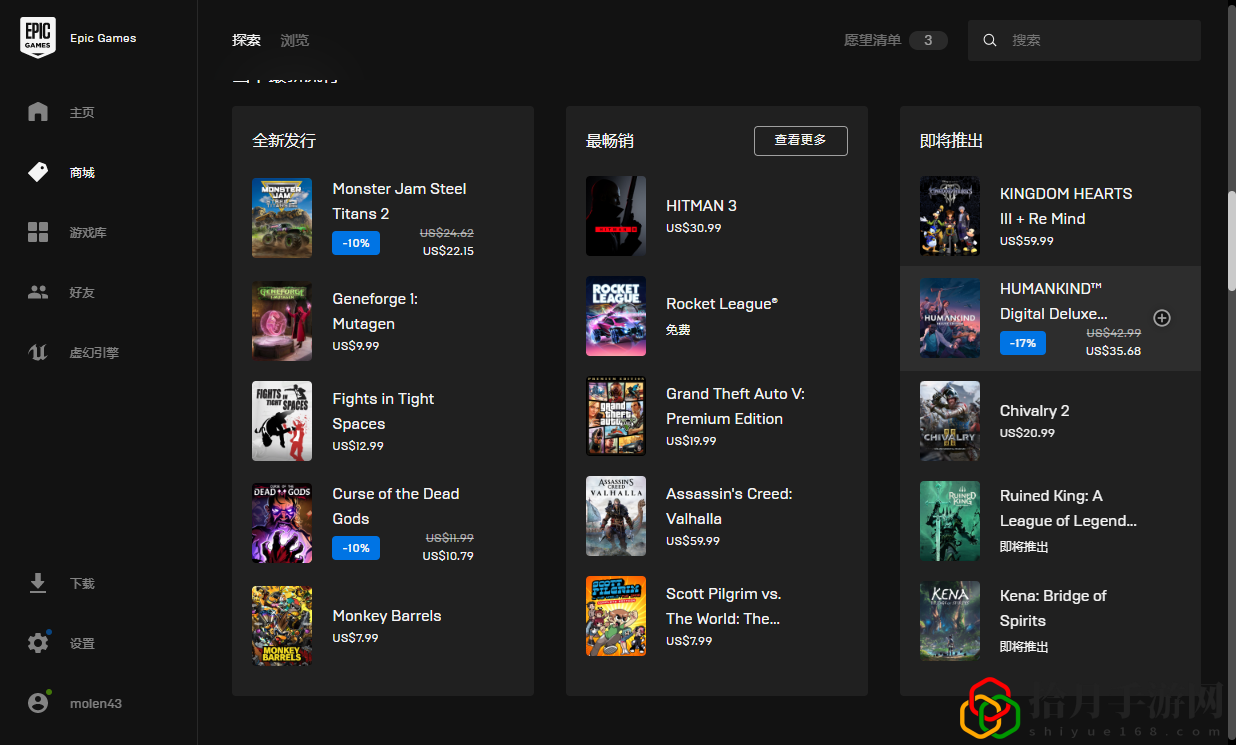Click the molen43 account avatar icon
Image resolution: width=1236 pixels, height=745 pixels.
38,703
